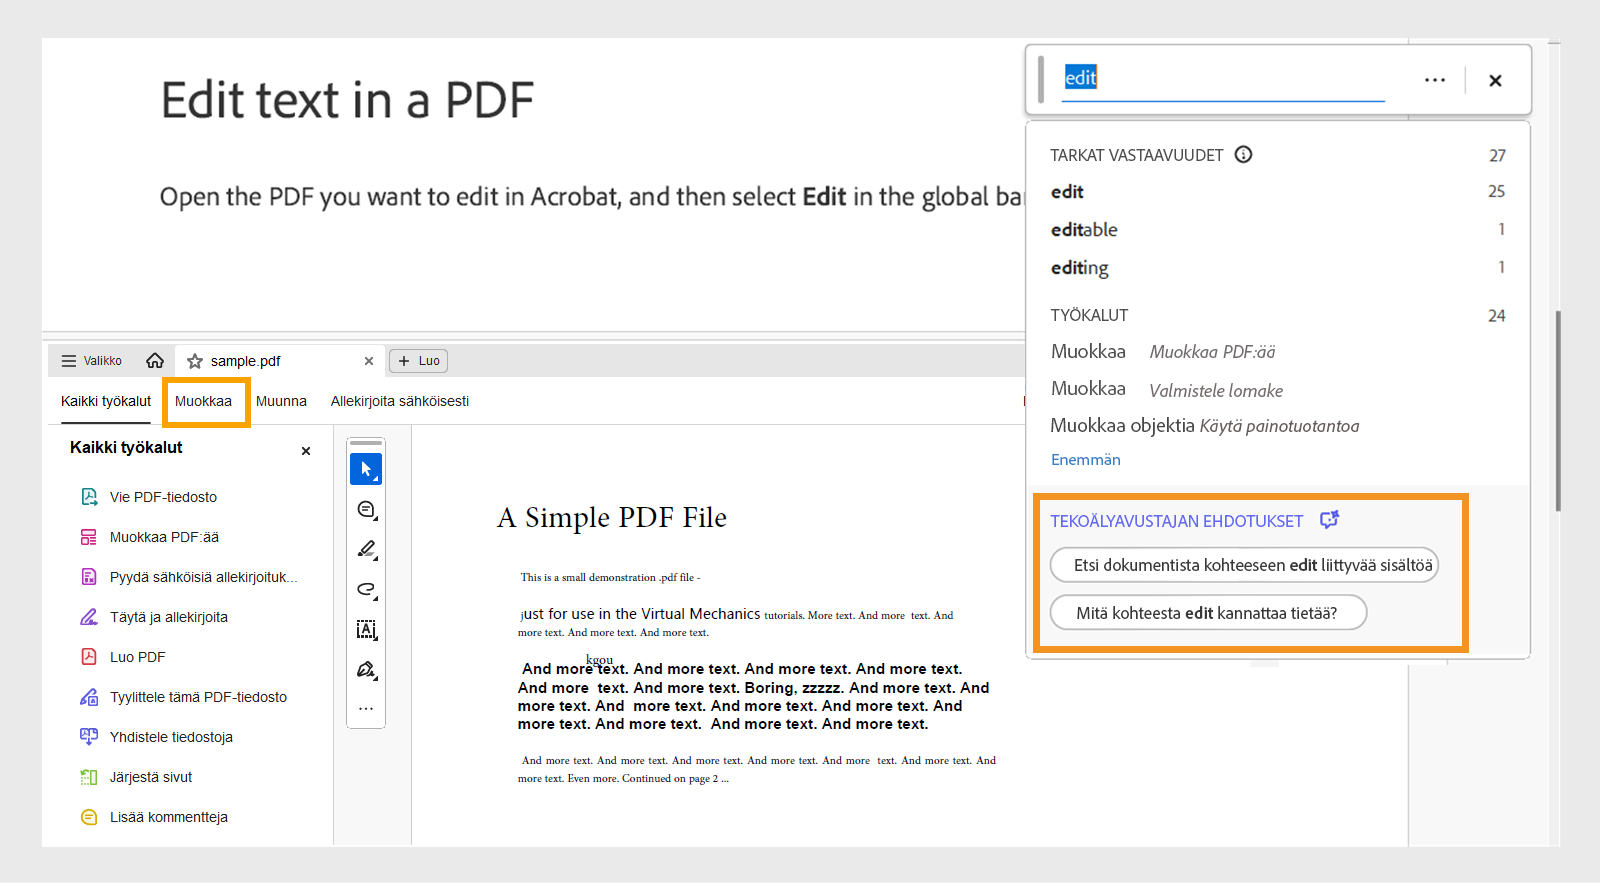The image size is (1600, 883).
Task: Choose the freehand draw loop tool
Action: click(366, 590)
